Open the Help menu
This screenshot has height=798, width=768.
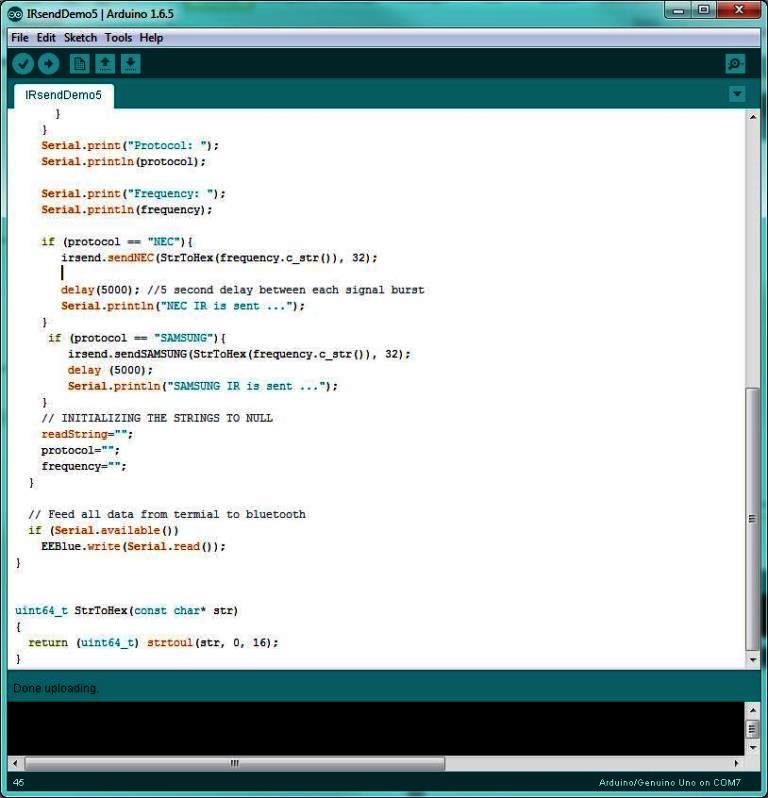[x=151, y=38]
